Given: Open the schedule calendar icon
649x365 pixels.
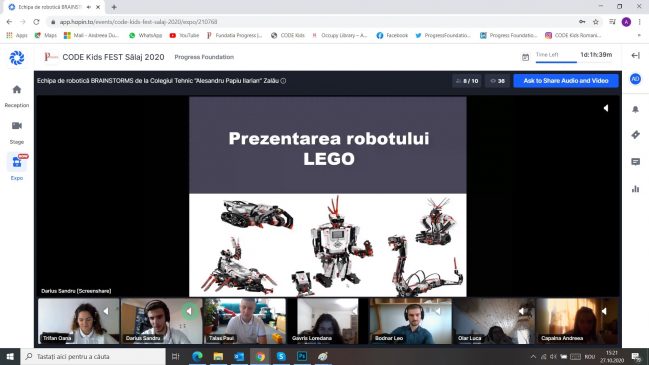Looking at the screenshot, I should [525, 57].
